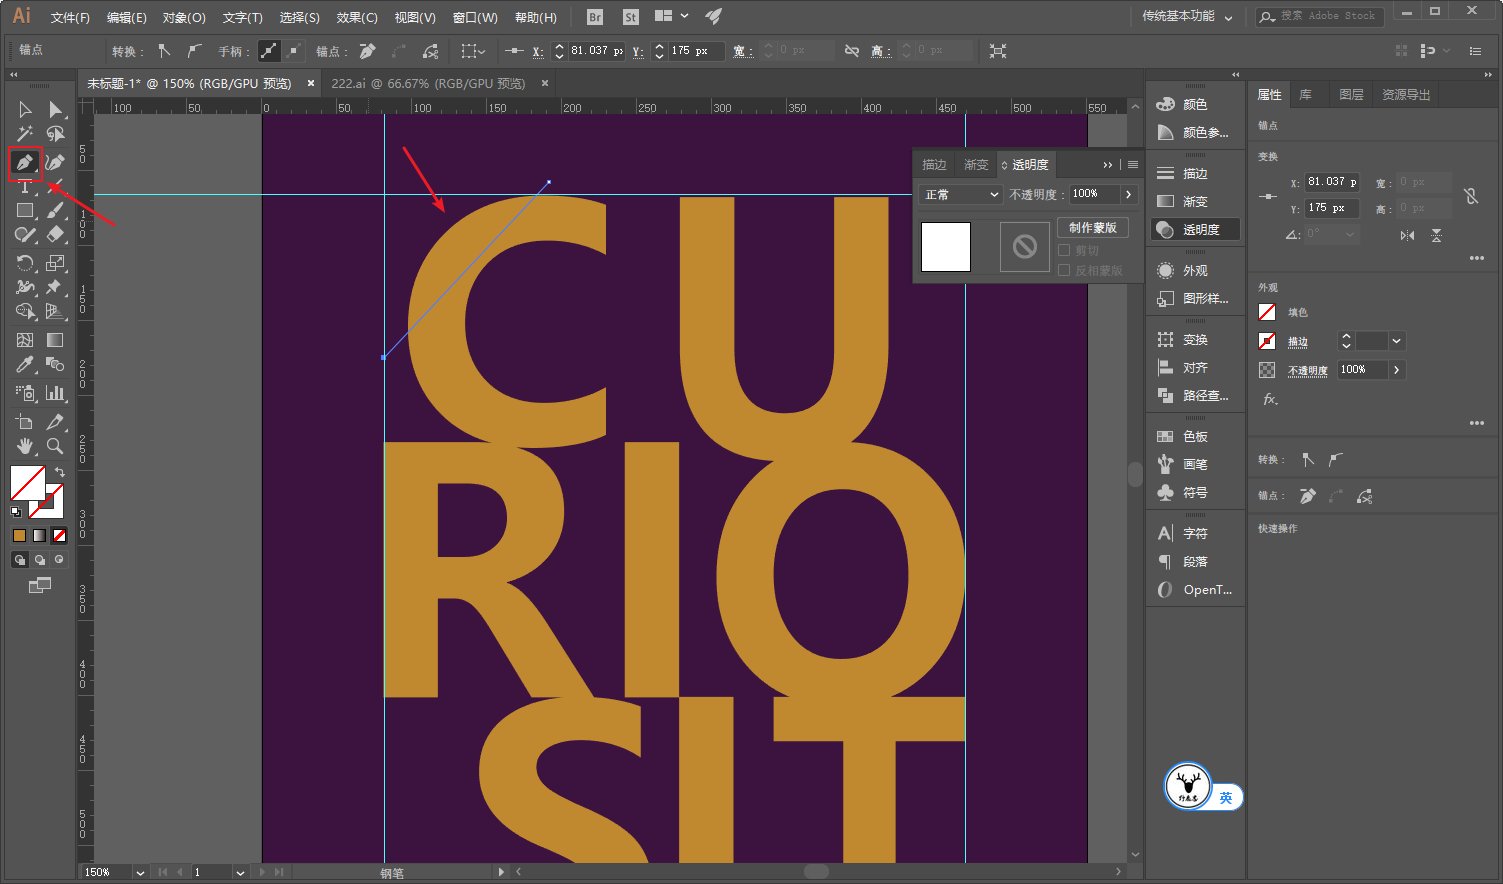Enable Draw Behind mode
Viewport: 1503px width, 884px height.
point(40,560)
